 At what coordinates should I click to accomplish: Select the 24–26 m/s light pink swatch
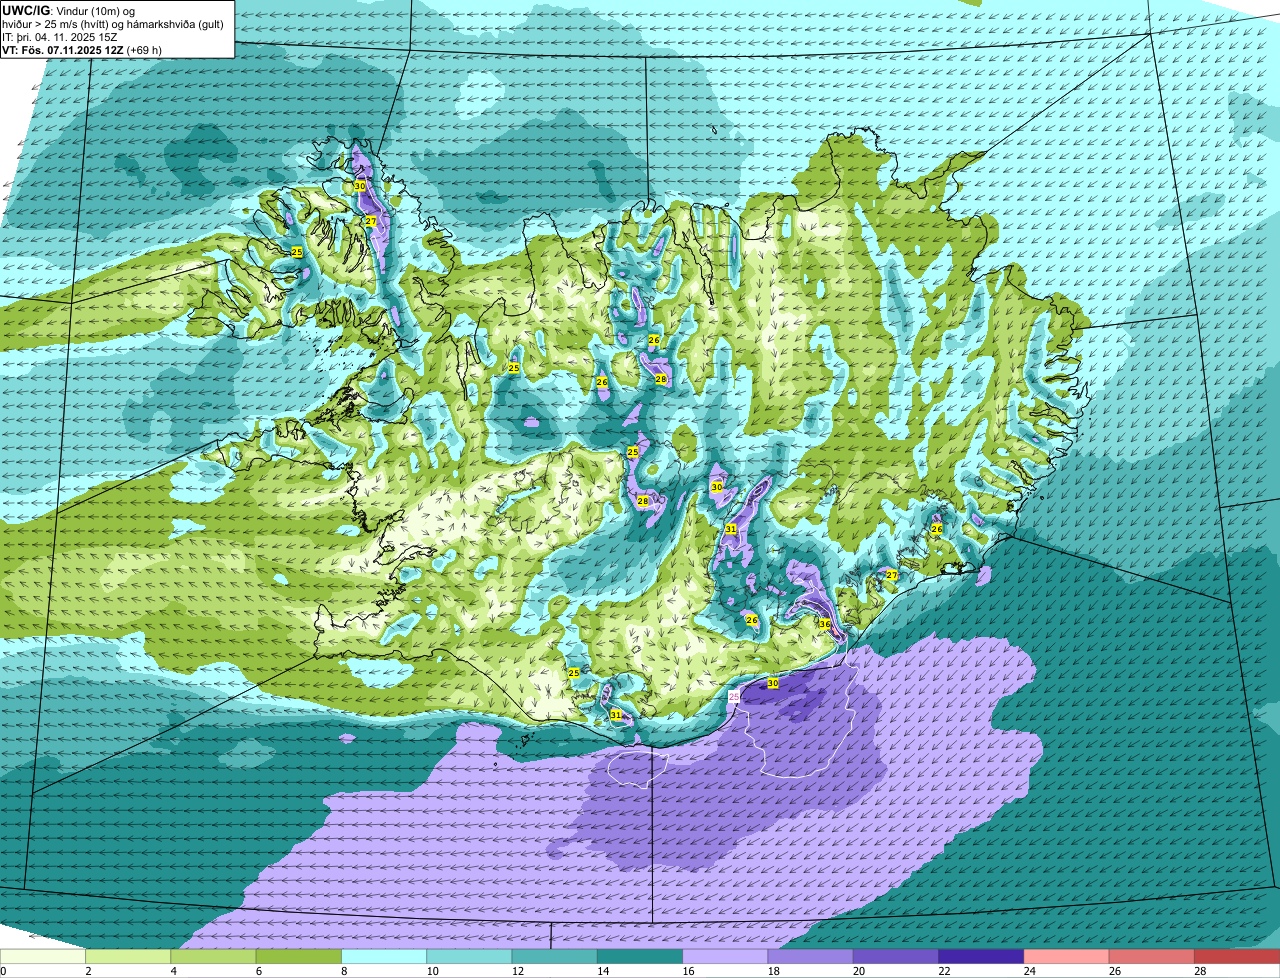point(1067,956)
